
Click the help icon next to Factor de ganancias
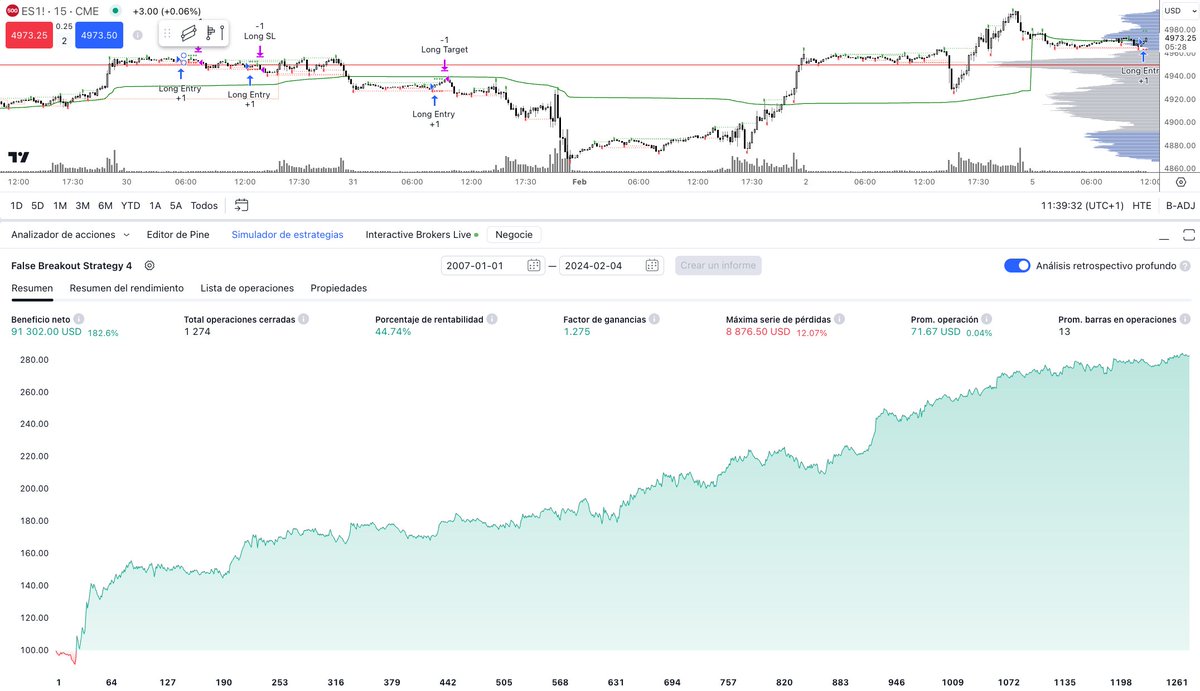click(x=652, y=318)
